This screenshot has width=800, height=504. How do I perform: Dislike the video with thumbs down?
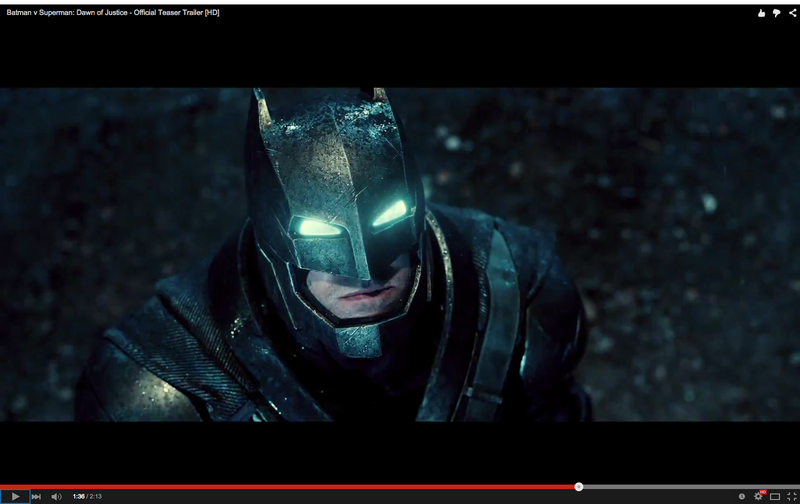pos(777,13)
